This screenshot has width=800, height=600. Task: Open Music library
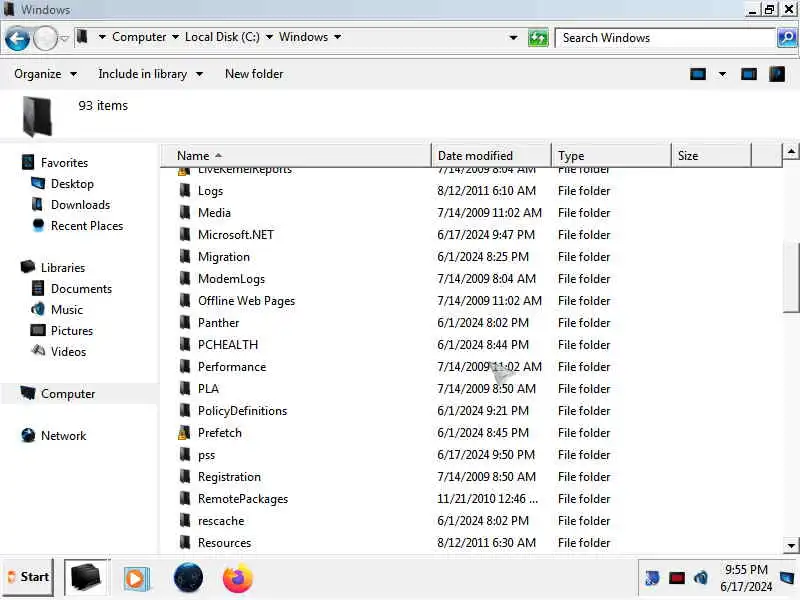click(x=66, y=310)
